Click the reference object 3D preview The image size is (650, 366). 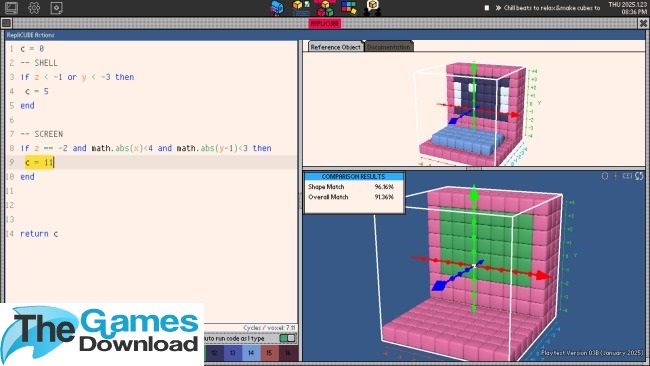474,110
